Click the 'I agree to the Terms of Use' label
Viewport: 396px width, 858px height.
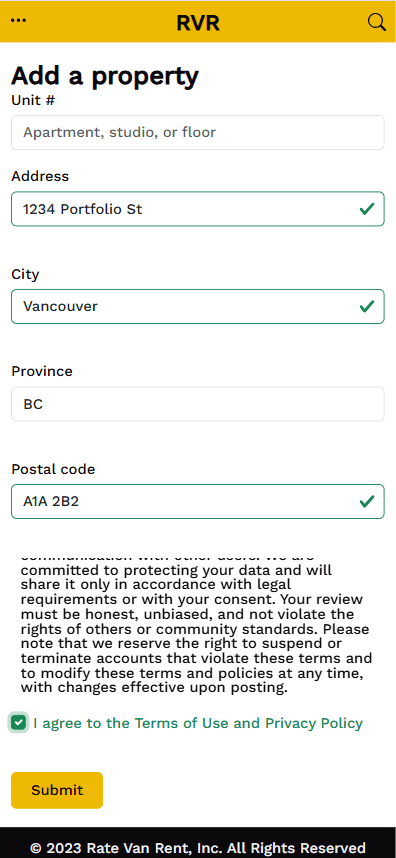[x=198, y=723]
